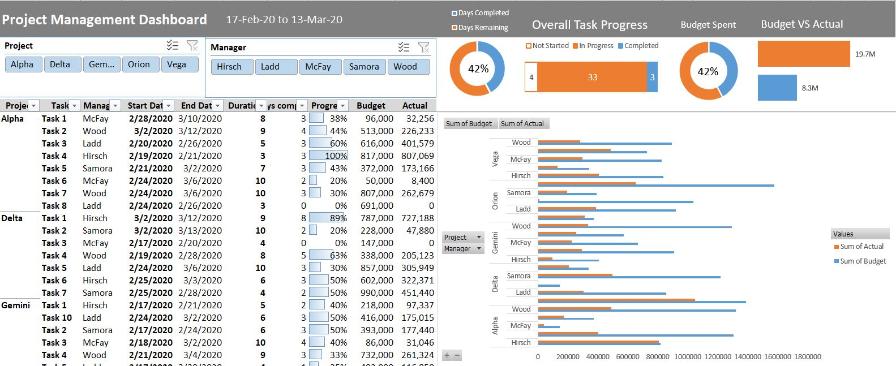Click the Sum of Budget field button

(468, 123)
